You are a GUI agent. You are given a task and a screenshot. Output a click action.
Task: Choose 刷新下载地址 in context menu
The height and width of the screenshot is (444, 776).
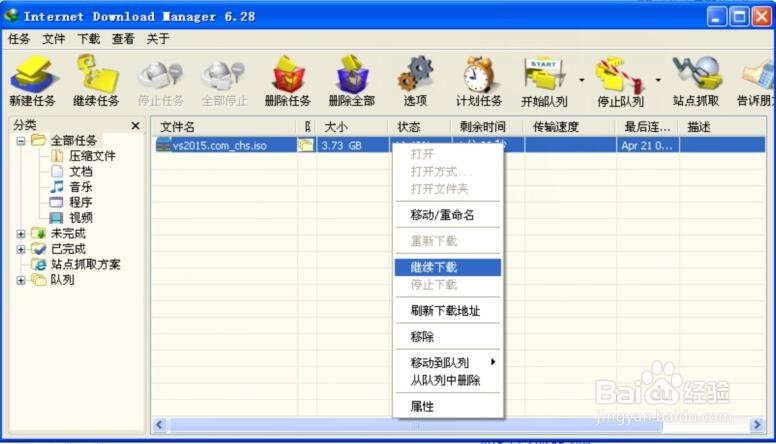(x=448, y=311)
